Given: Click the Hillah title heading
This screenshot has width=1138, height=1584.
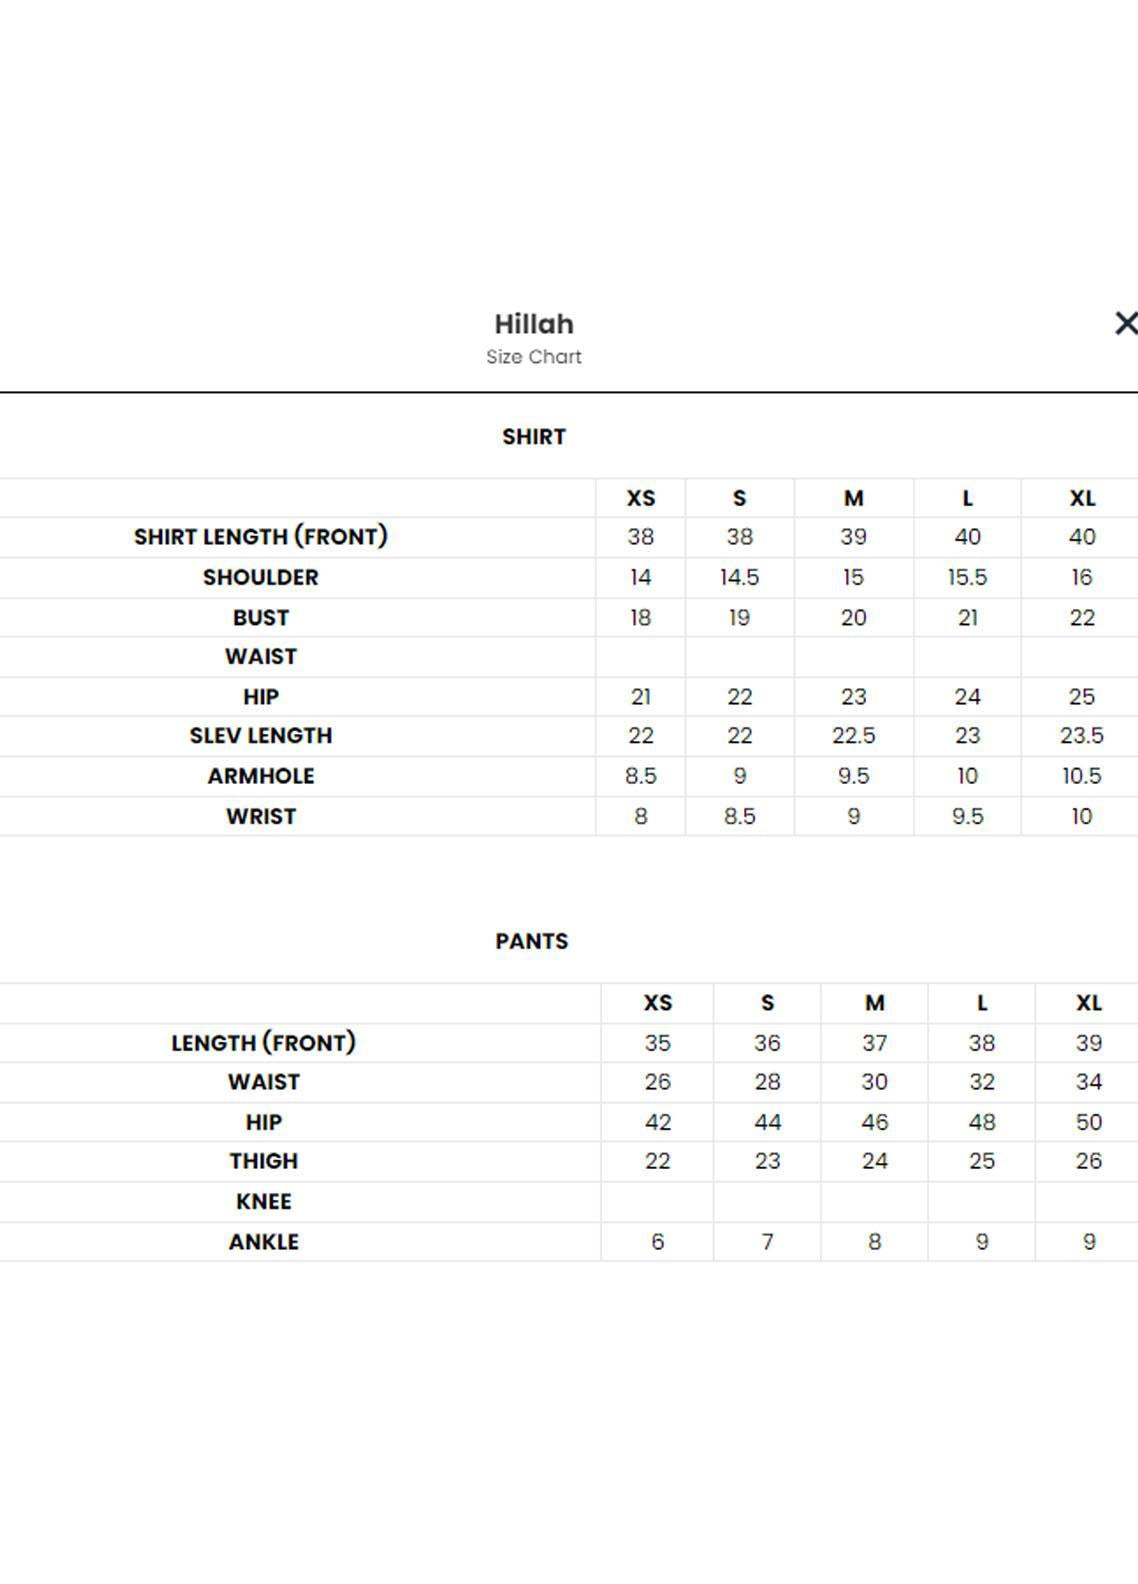Looking at the screenshot, I should 534,324.
